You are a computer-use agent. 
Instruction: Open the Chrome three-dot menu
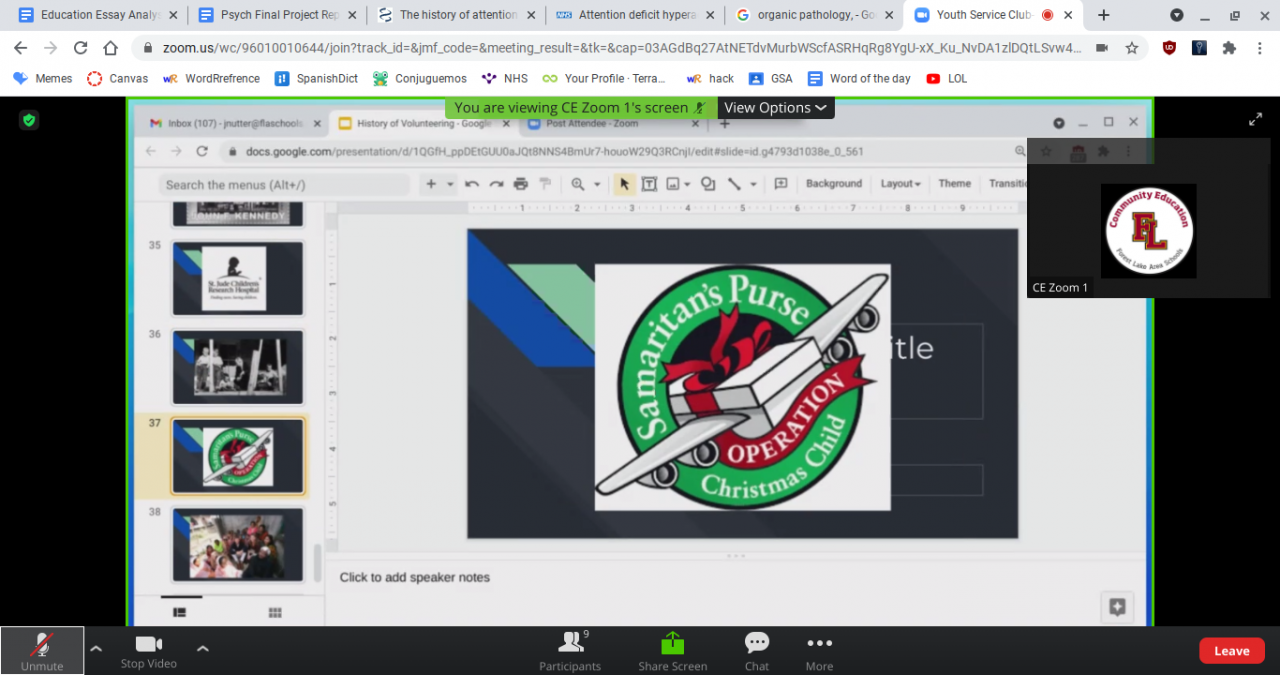pos(1259,48)
